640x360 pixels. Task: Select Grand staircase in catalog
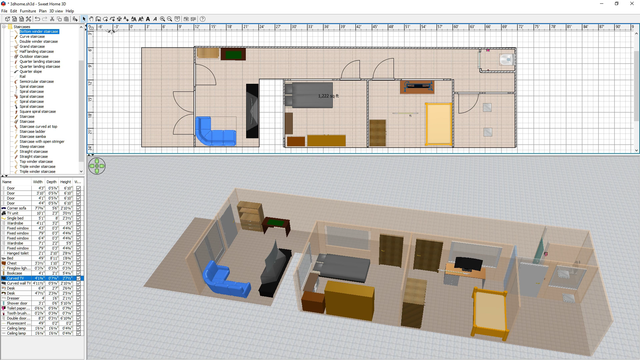[x=32, y=47]
